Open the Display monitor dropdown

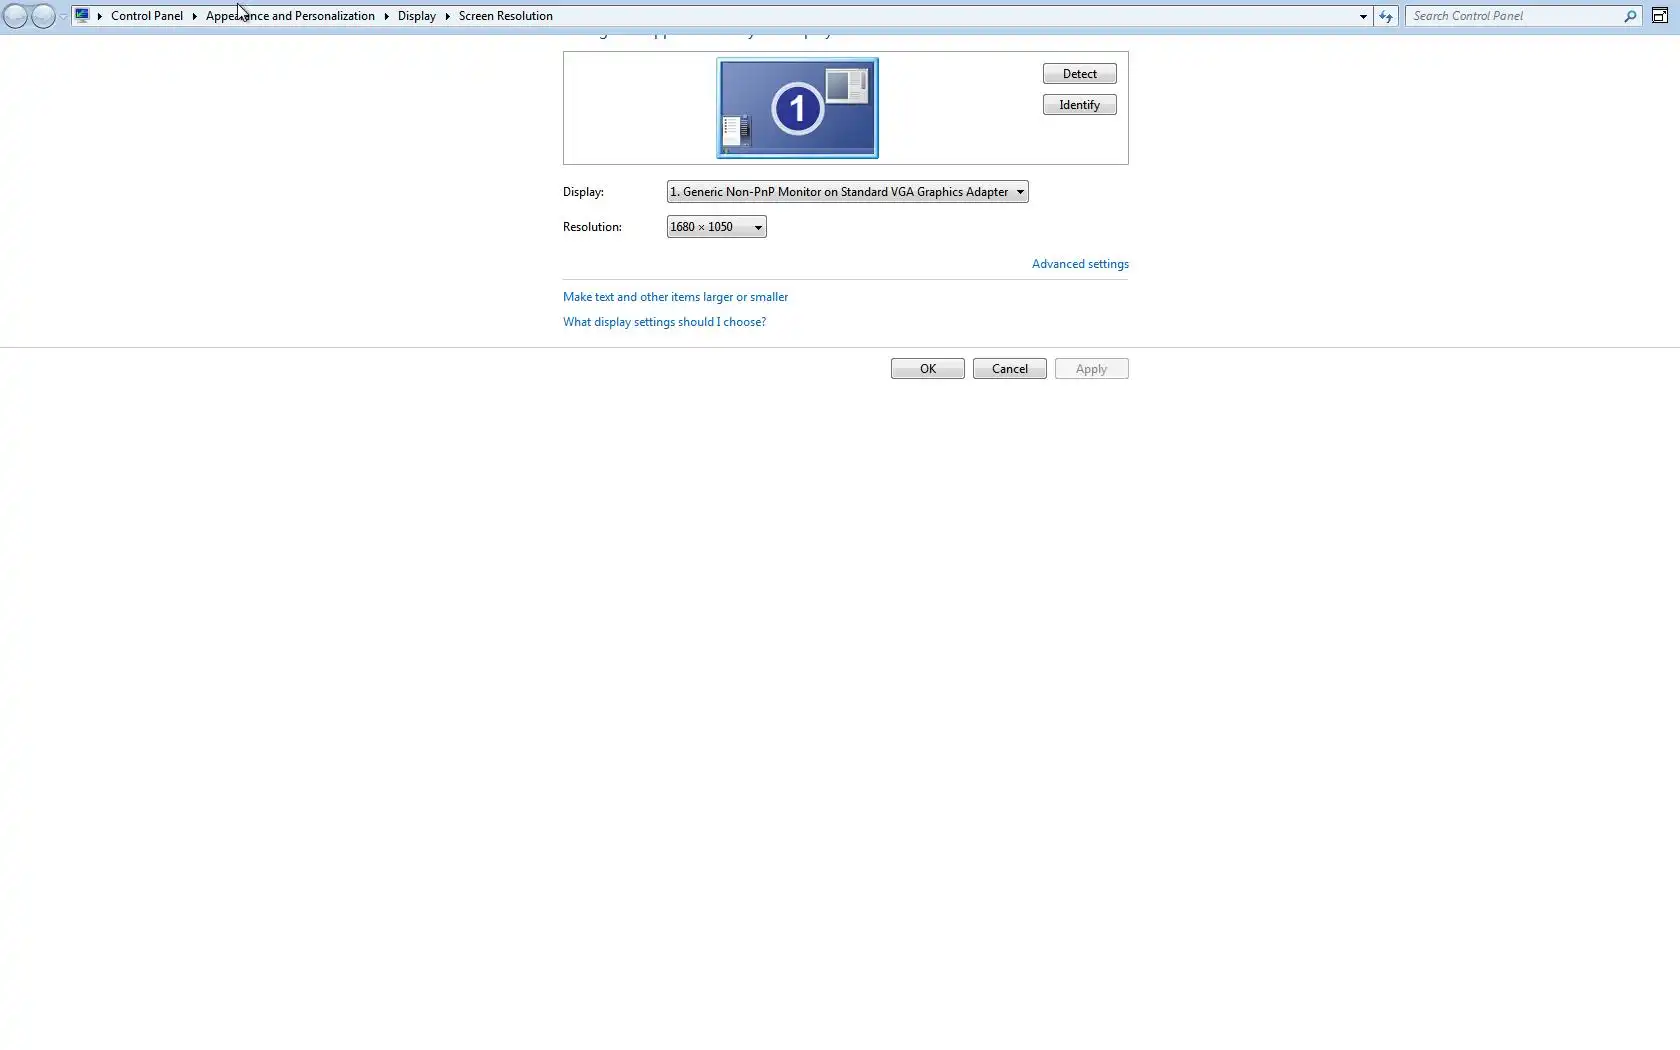pos(847,192)
